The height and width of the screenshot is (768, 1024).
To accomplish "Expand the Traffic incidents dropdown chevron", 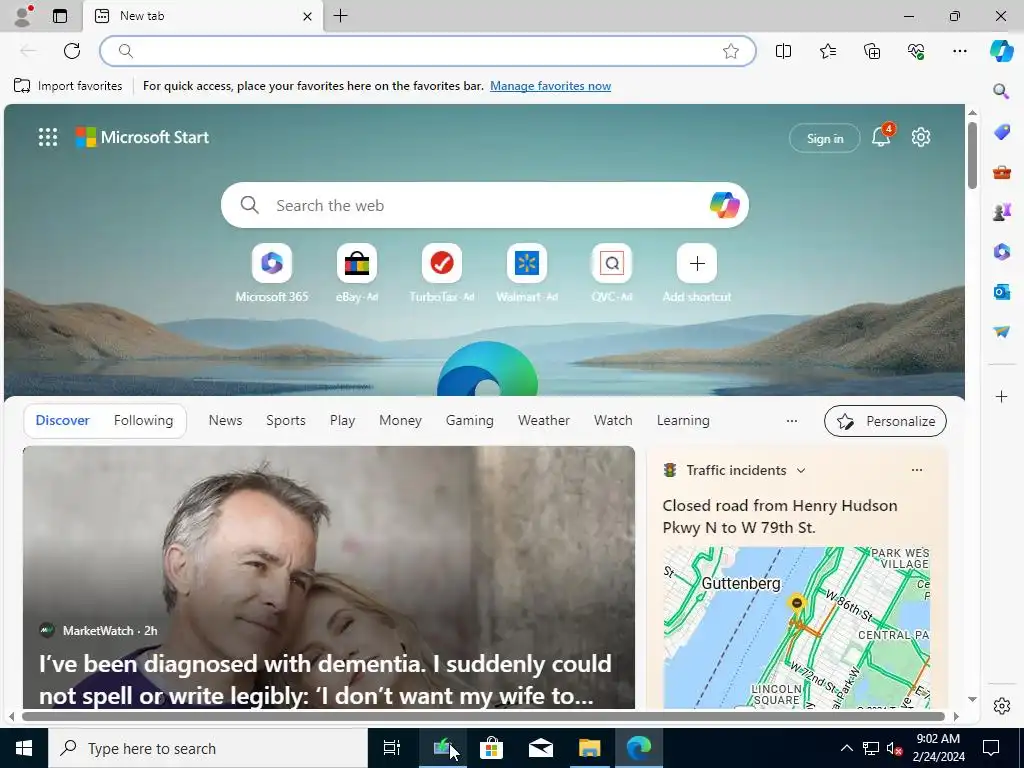I will click(801, 470).
